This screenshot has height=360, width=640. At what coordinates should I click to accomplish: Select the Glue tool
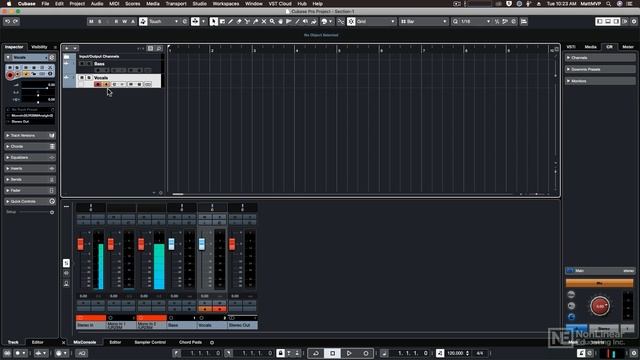click(256, 21)
